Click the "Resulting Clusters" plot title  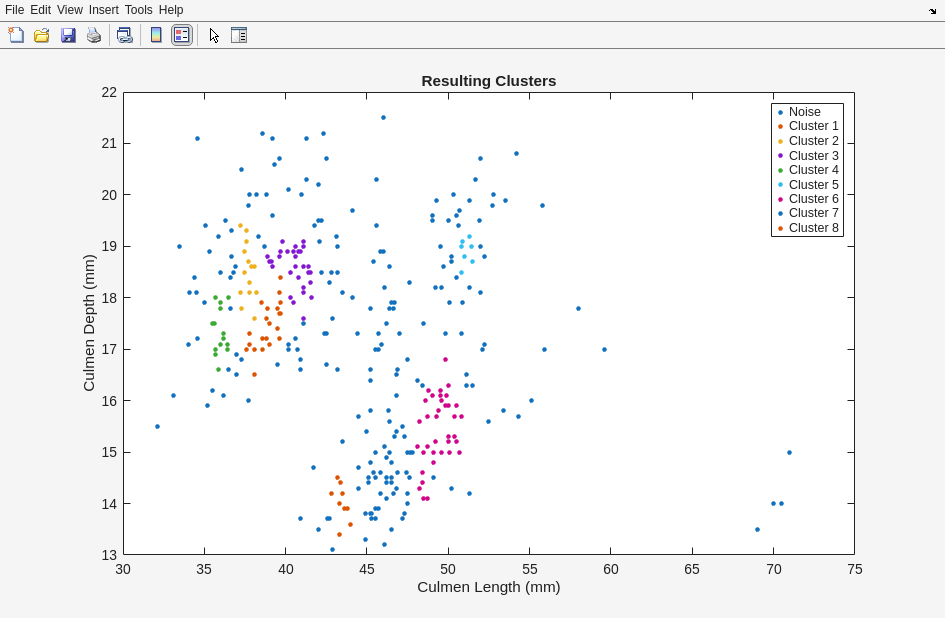488,81
